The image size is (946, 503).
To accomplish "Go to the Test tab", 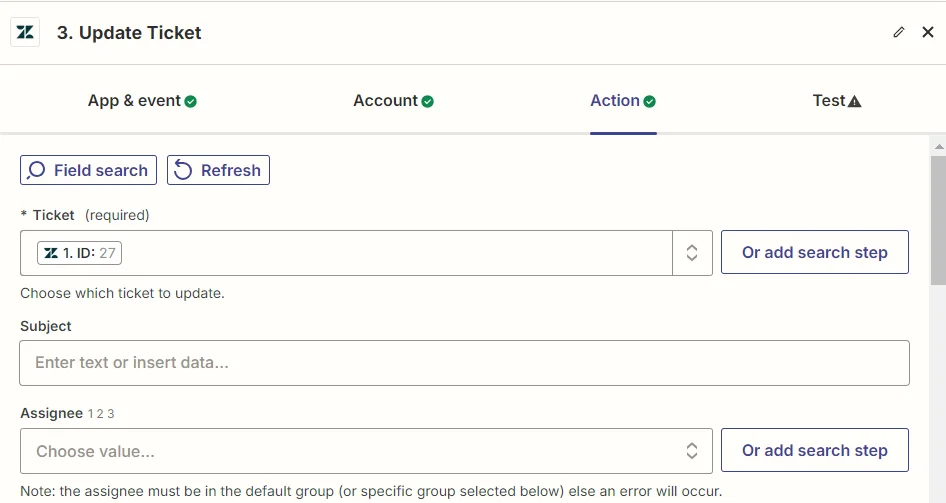I will coord(829,101).
